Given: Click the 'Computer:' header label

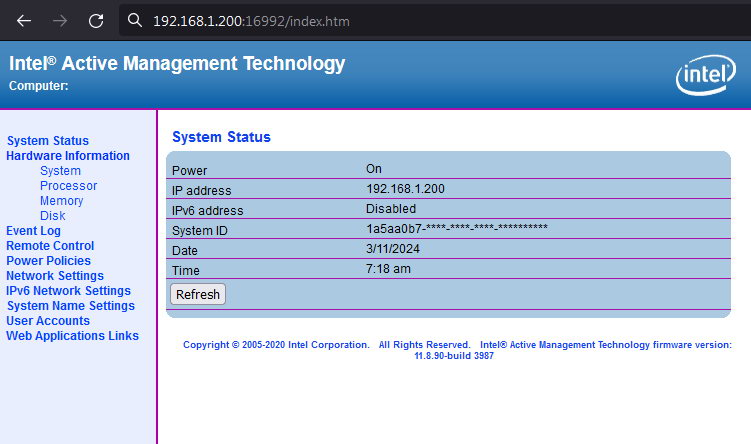Looking at the screenshot, I should [39, 86].
